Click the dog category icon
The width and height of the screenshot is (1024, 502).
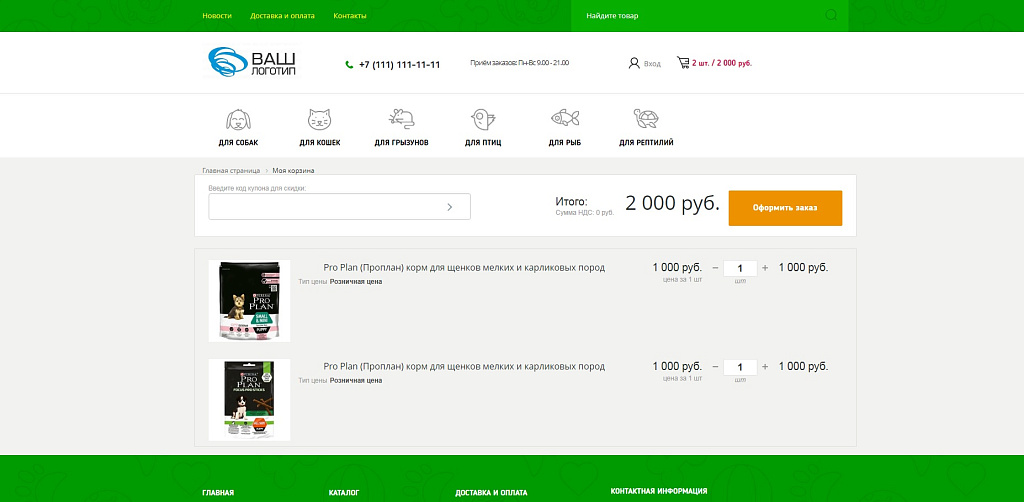[238, 119]
